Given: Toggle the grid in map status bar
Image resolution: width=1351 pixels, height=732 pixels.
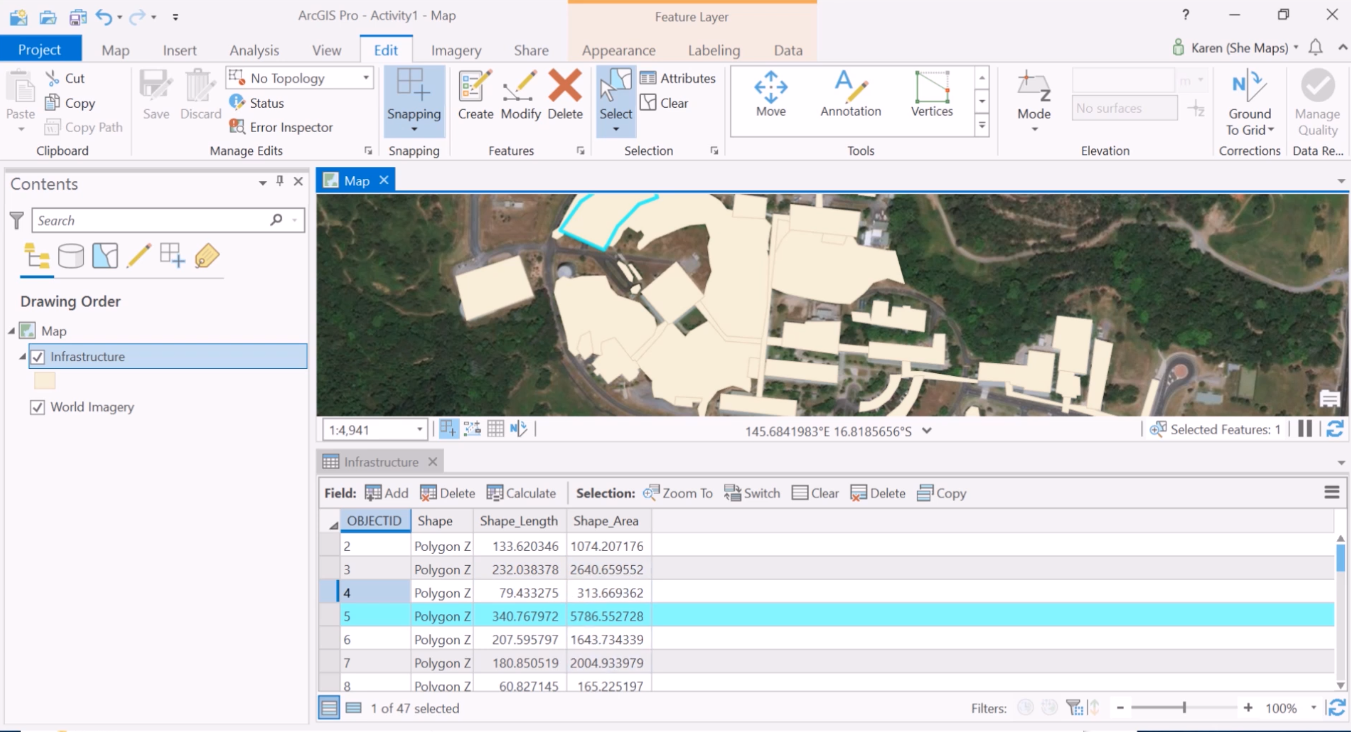Looking at the screenshot, I should pos(495,429).
